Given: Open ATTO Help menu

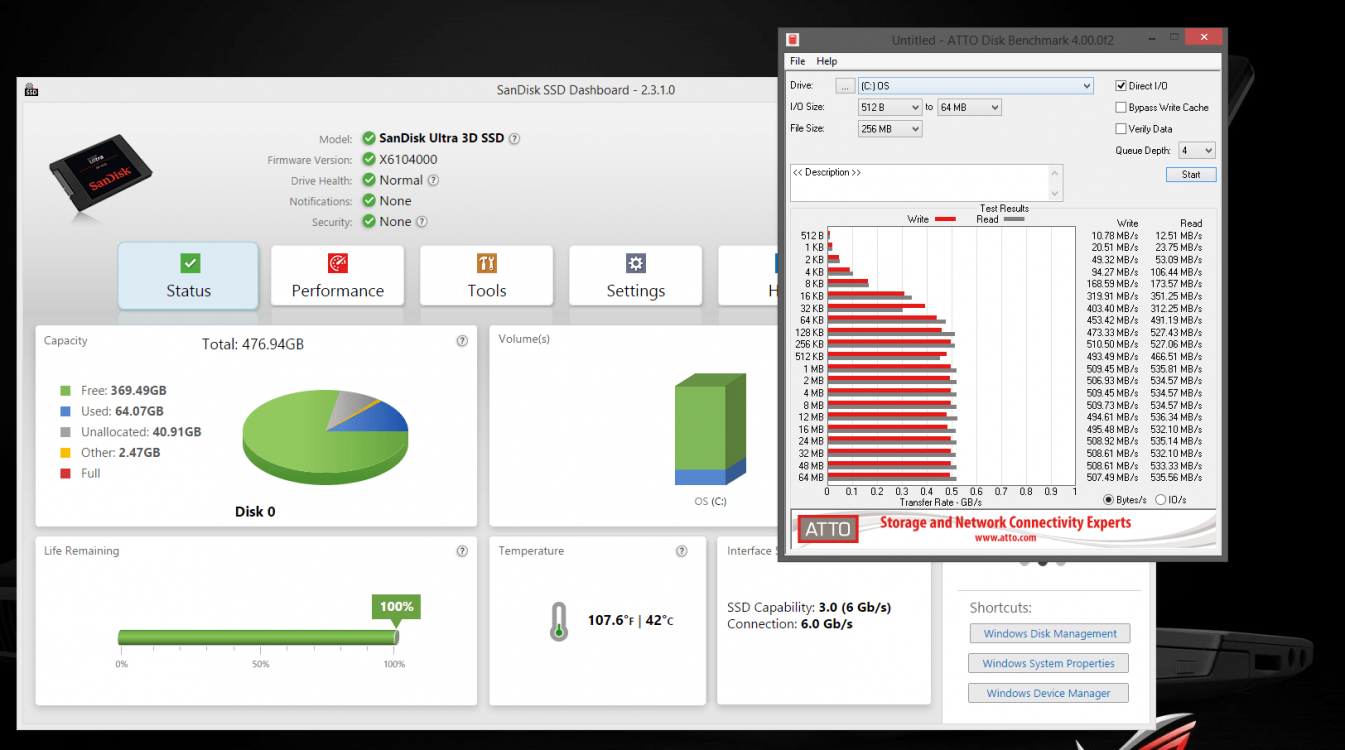Looking at the screenshot, I should [x=827, y=61].
